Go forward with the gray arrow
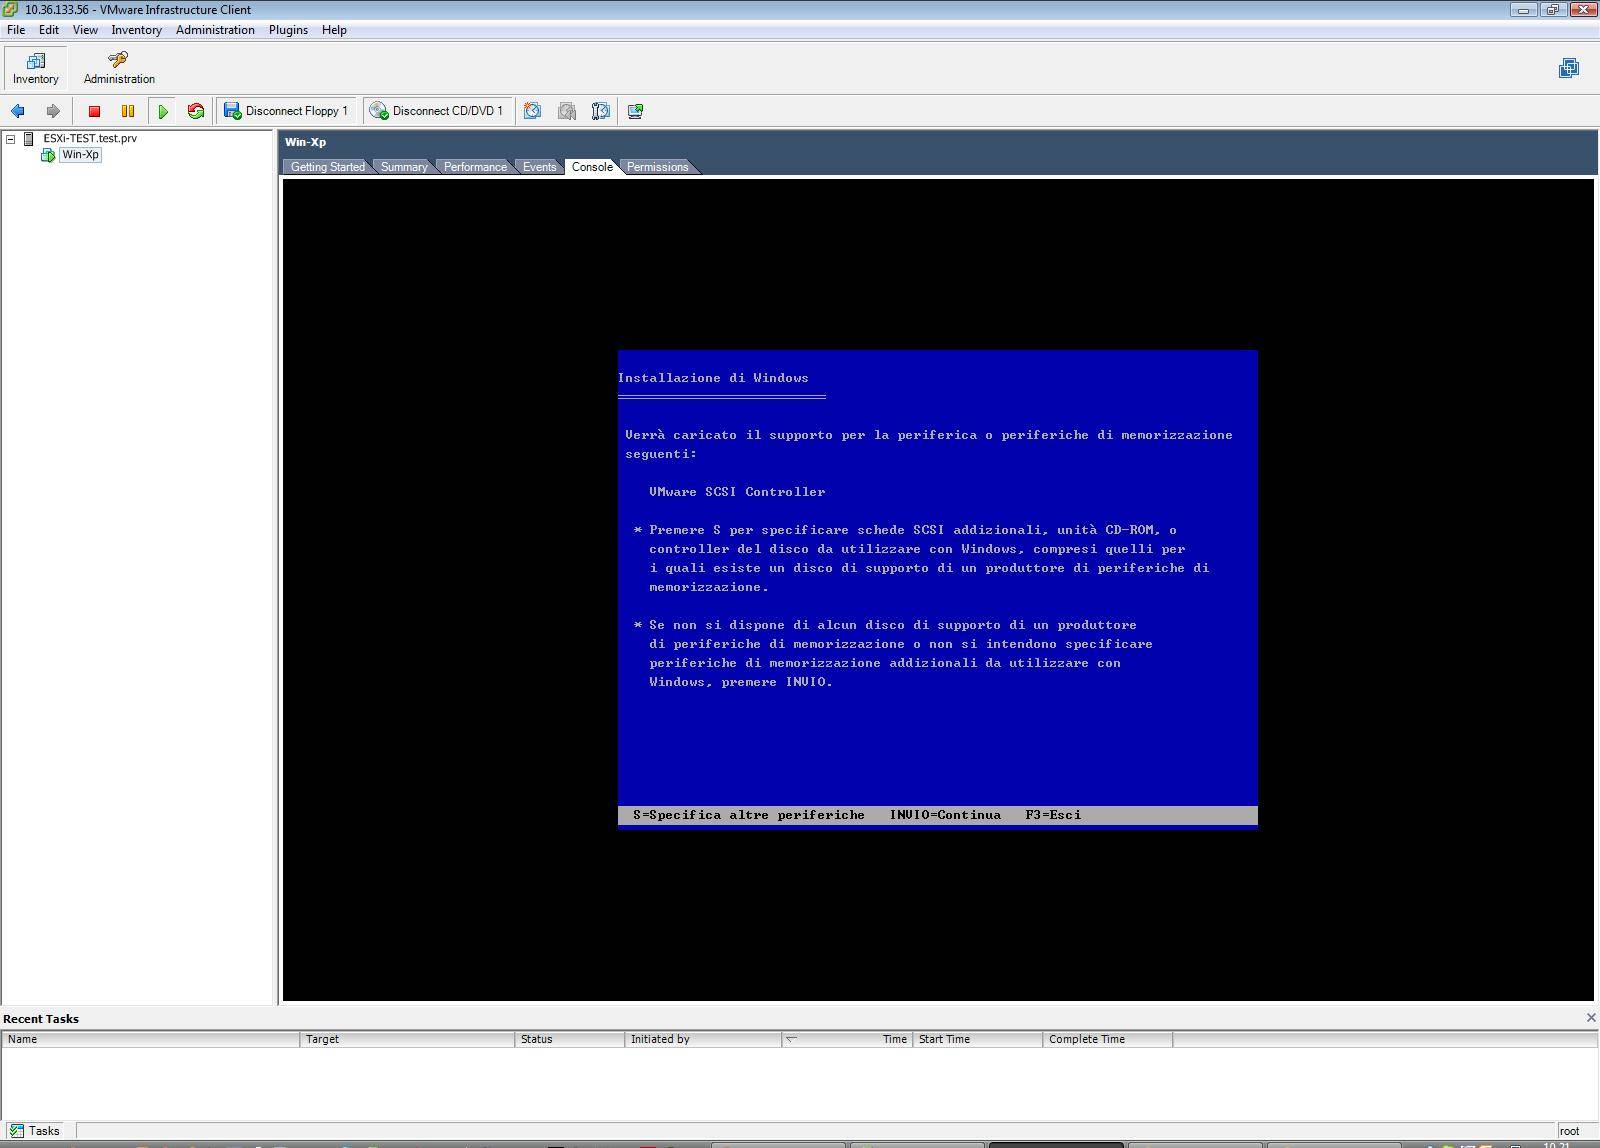The width and height of the screenshot is (1600, 1148). [x=53, y=111]
